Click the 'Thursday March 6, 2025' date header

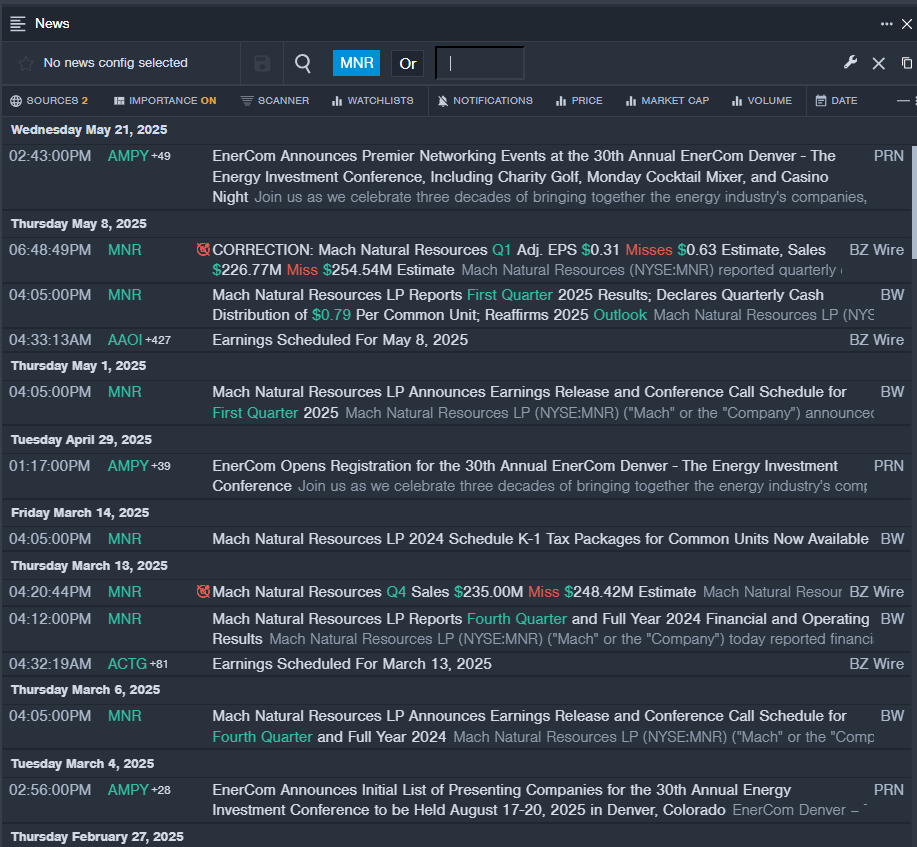pos(85,690)
